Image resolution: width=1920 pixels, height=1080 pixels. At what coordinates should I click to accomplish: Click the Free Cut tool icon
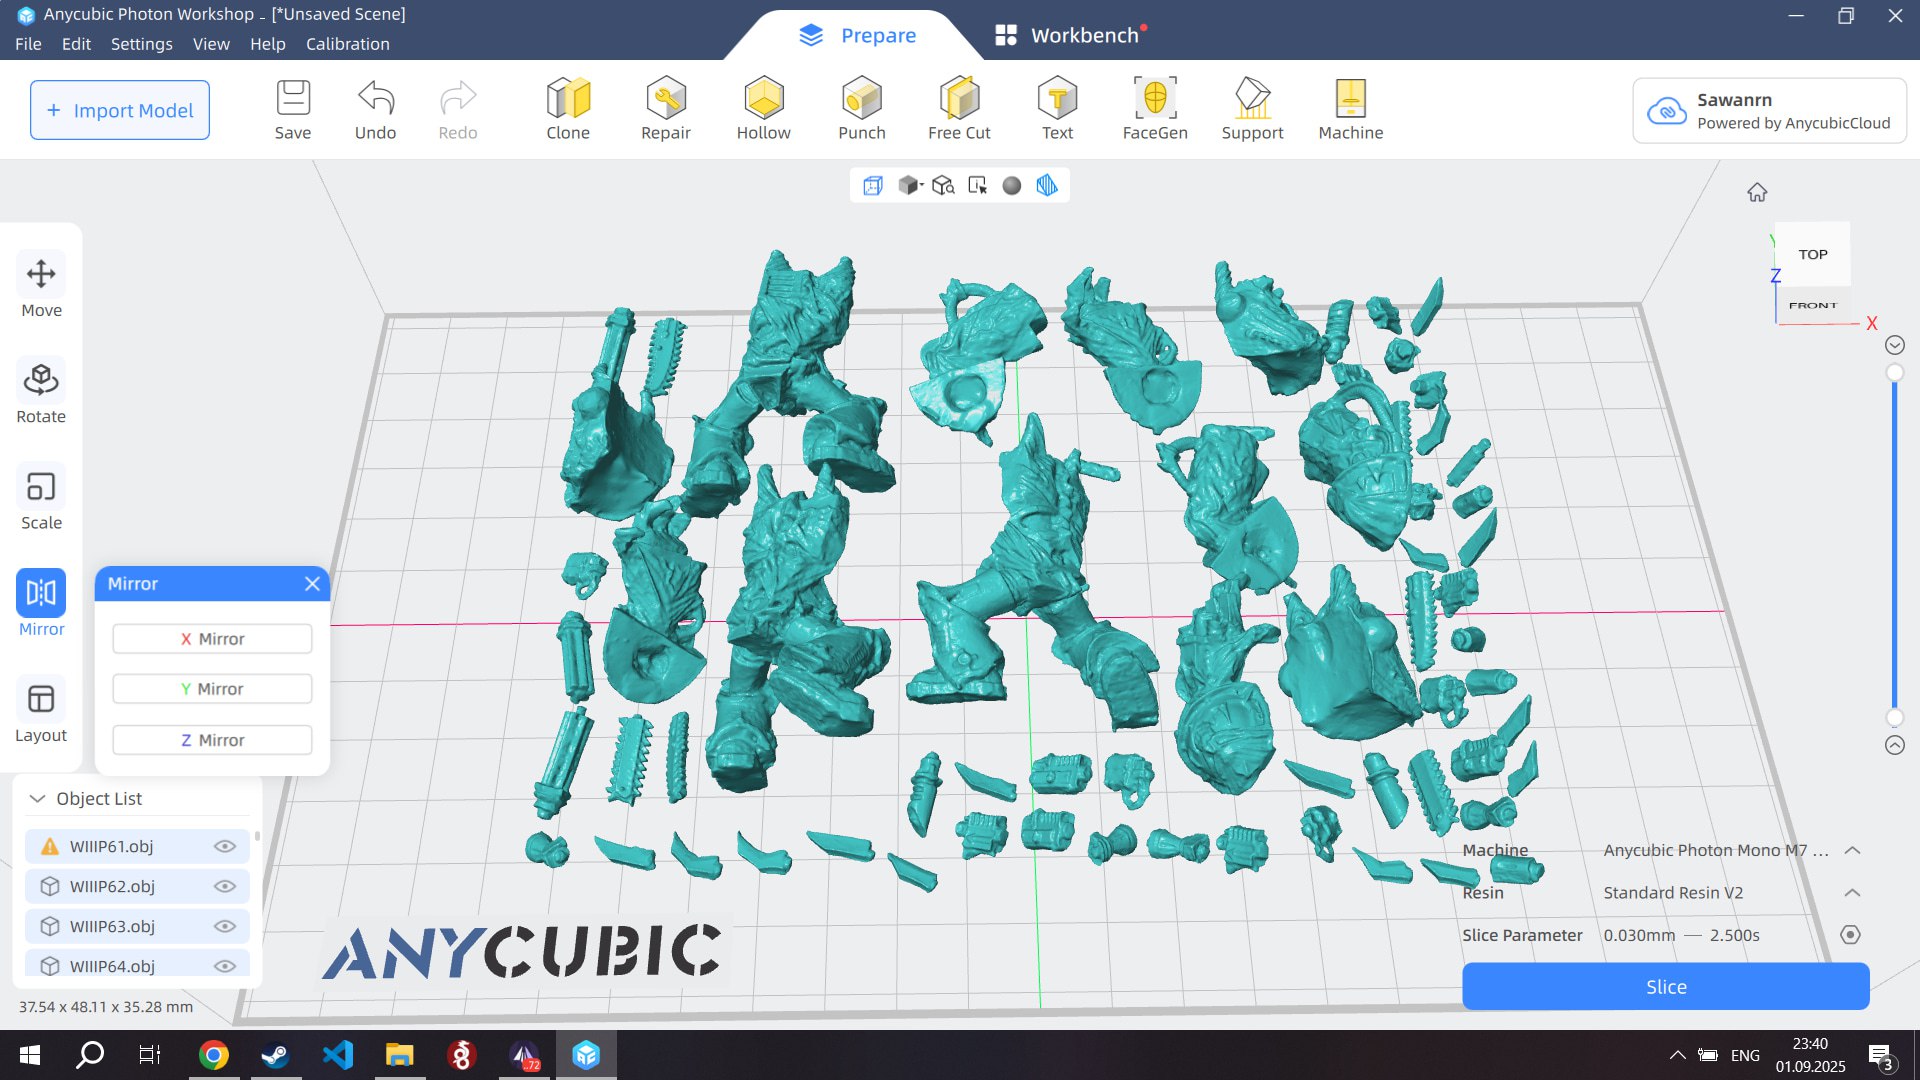(x=959, y=98)
